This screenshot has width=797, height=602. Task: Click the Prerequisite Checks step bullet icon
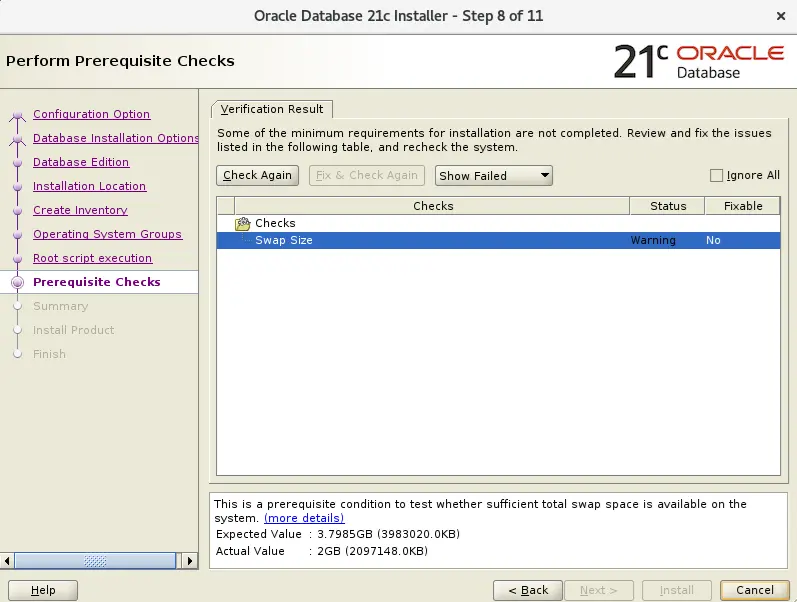pyautogui.click(x=17, y=283)
